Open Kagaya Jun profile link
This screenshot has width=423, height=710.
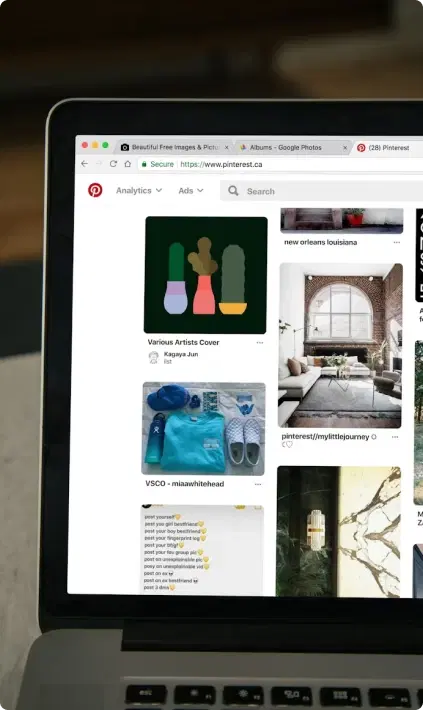click(181, 354)
